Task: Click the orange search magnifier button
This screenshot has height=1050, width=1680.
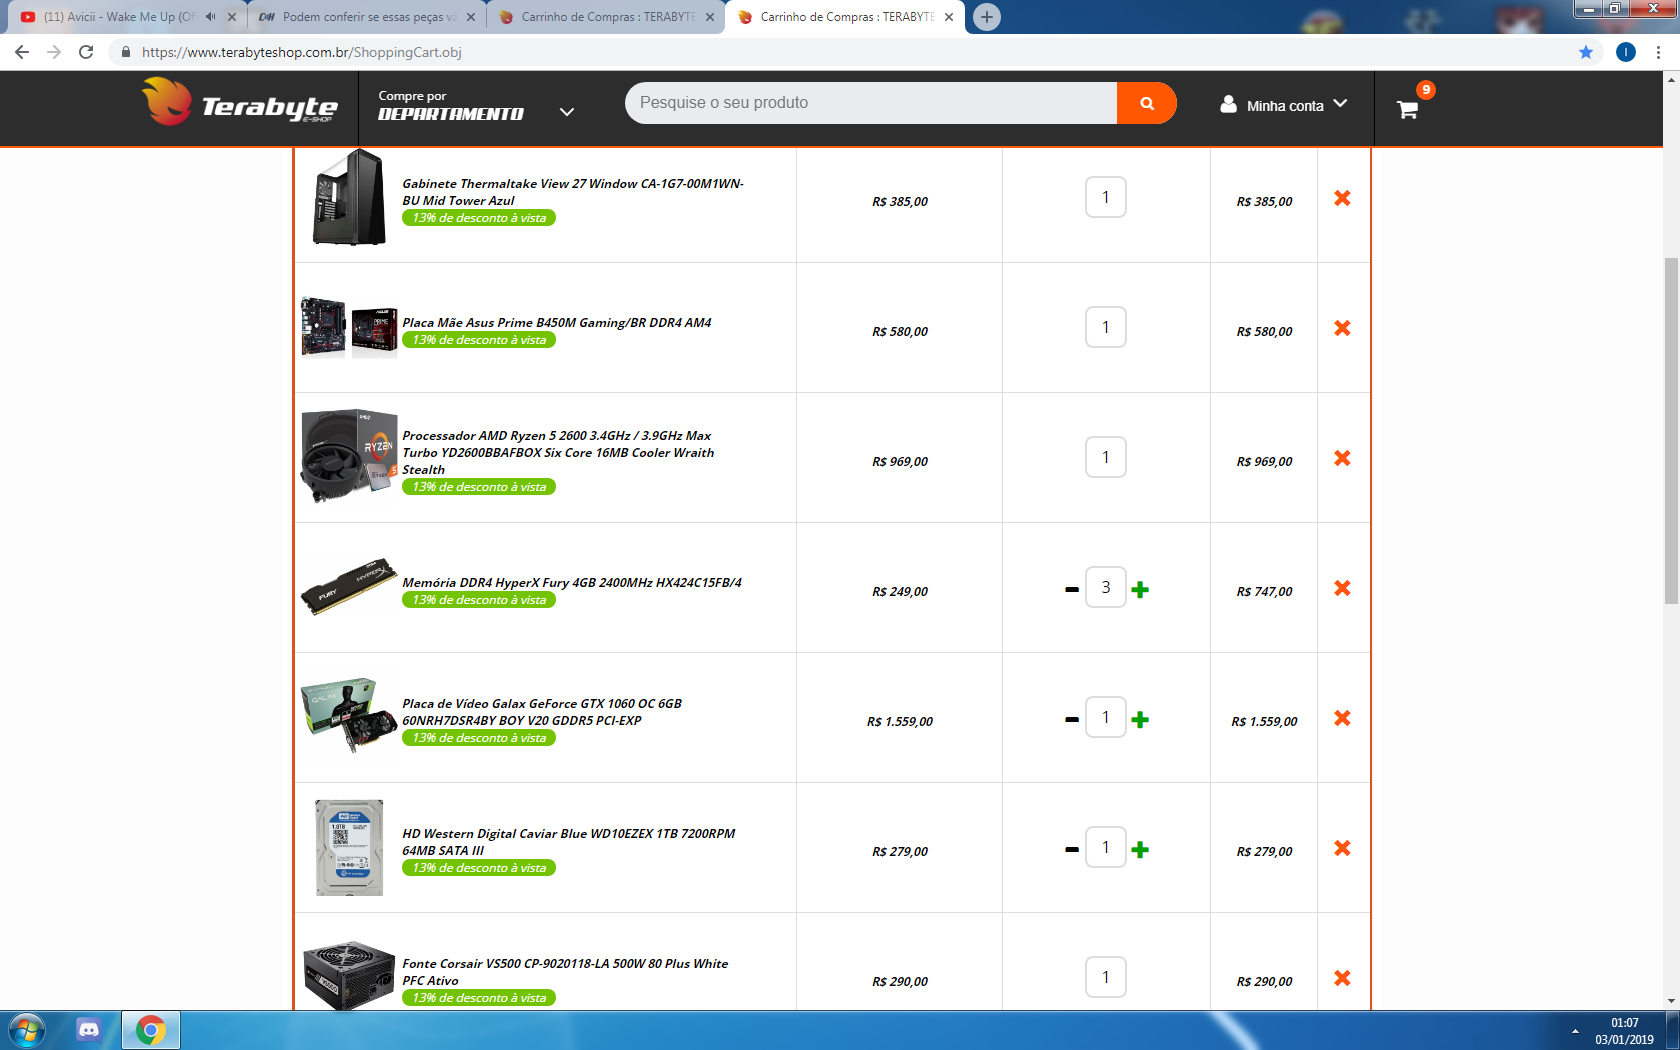Action: click(1146, 103)
